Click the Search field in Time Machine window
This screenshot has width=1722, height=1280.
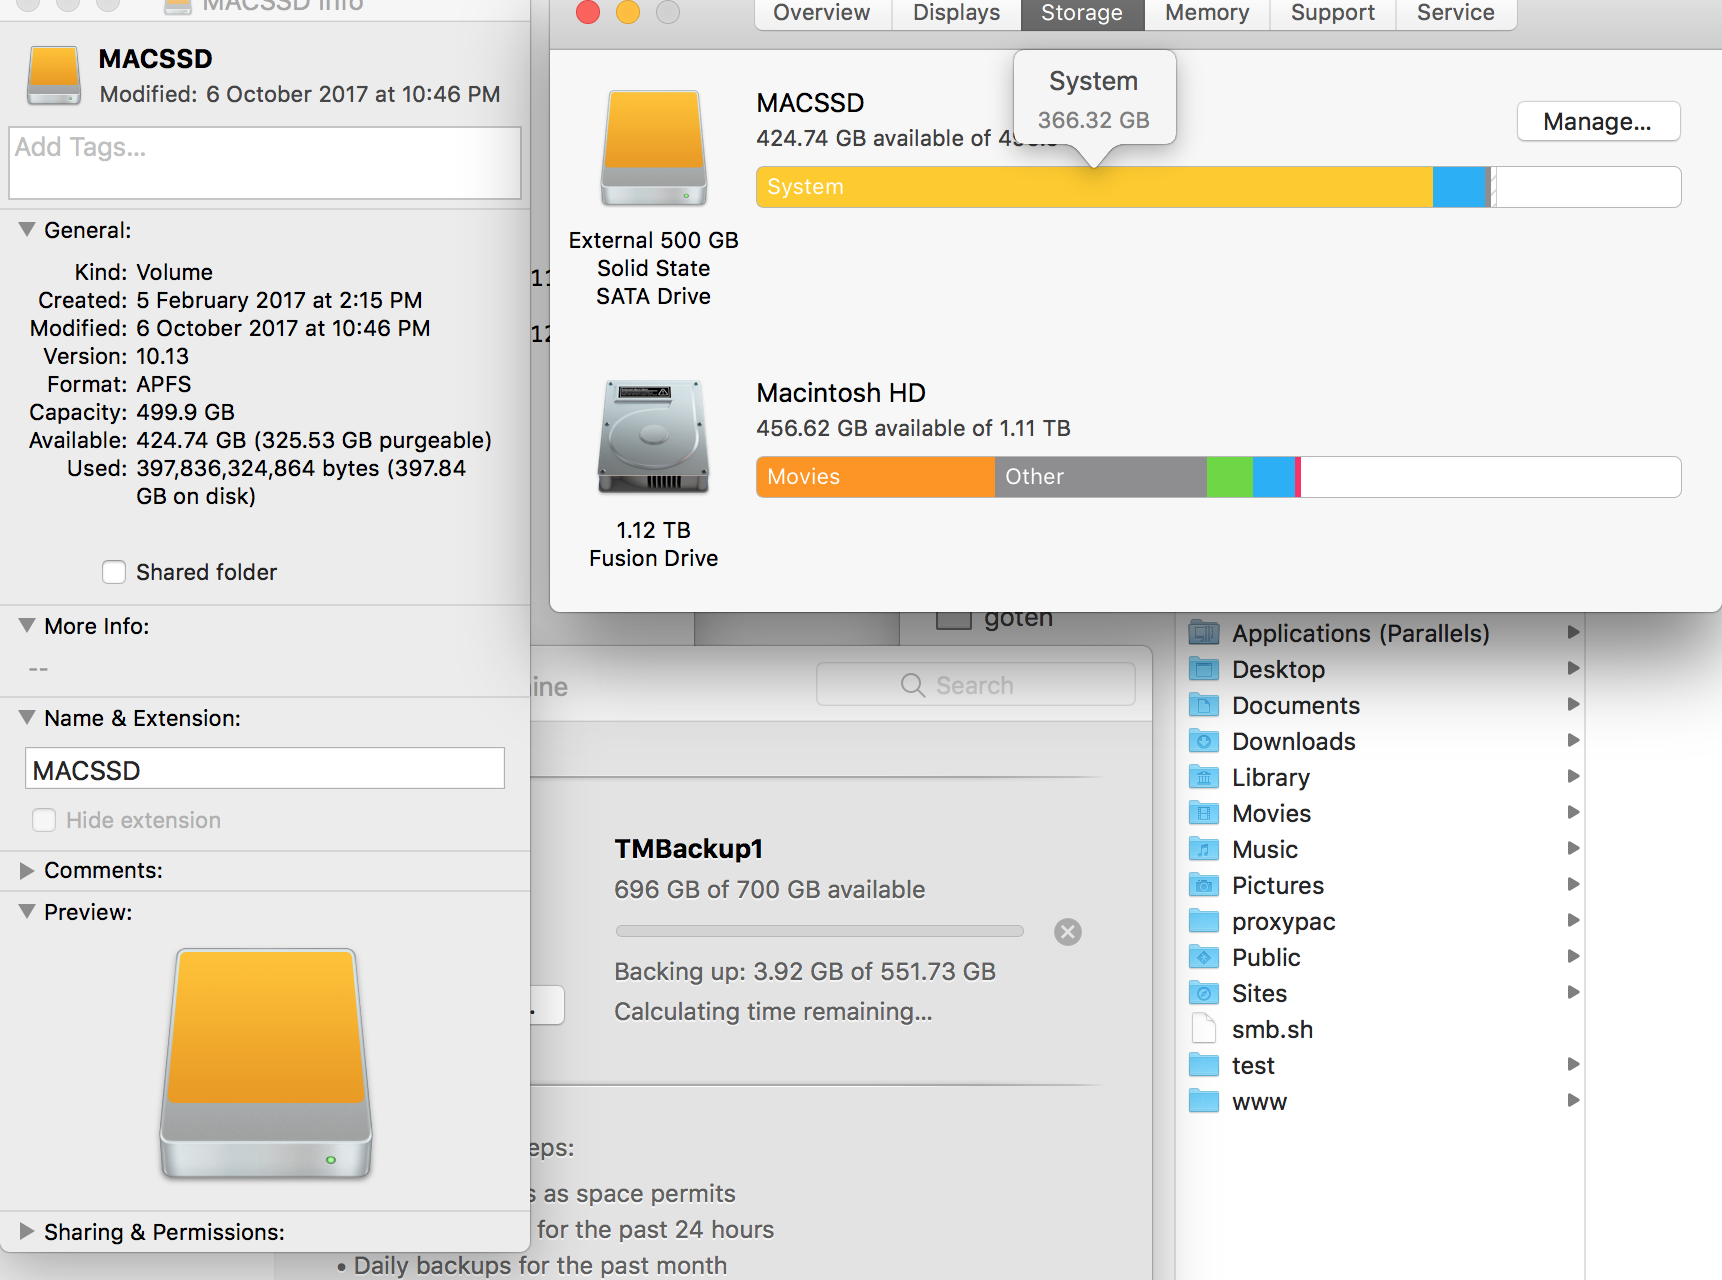tap(976, 685)
